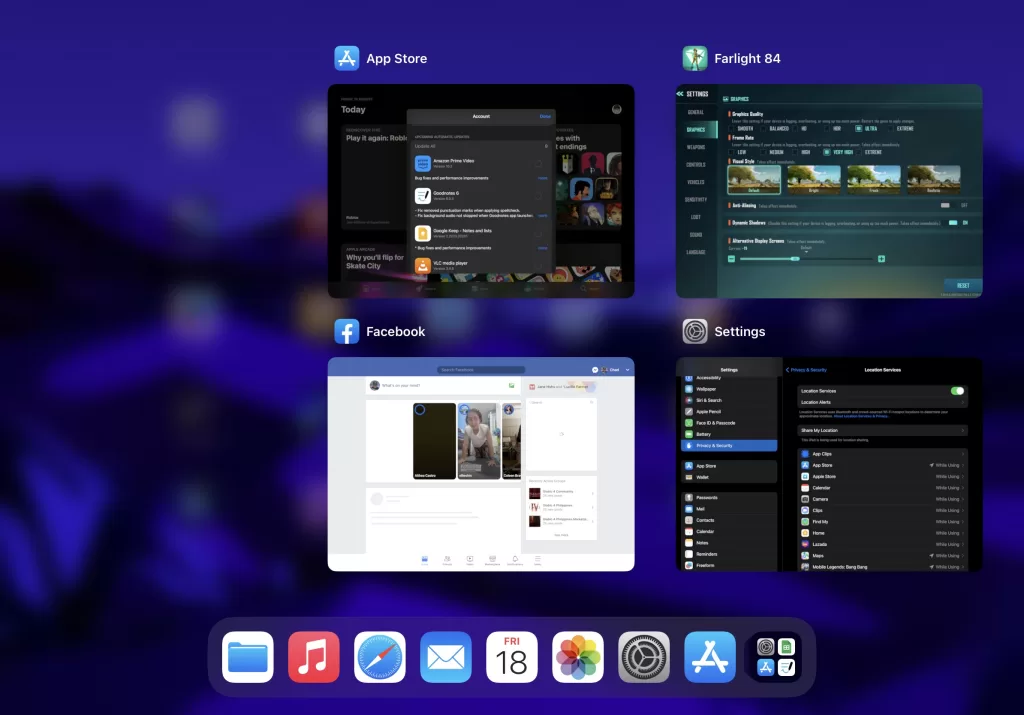Select VERY HIGH frame rate checkbox
This screenshot has width=1024, height=715.
click(x=827, y=152)
